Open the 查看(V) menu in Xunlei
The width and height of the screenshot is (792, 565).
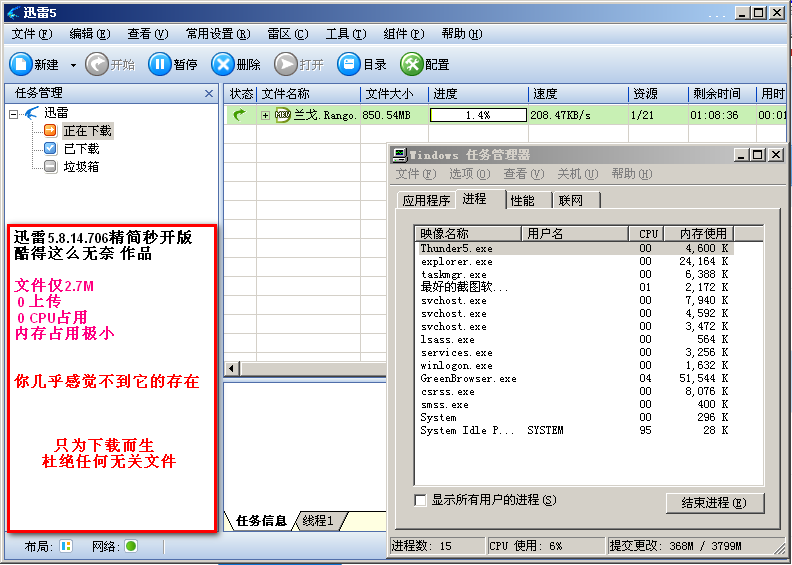[x=148, y=34]
